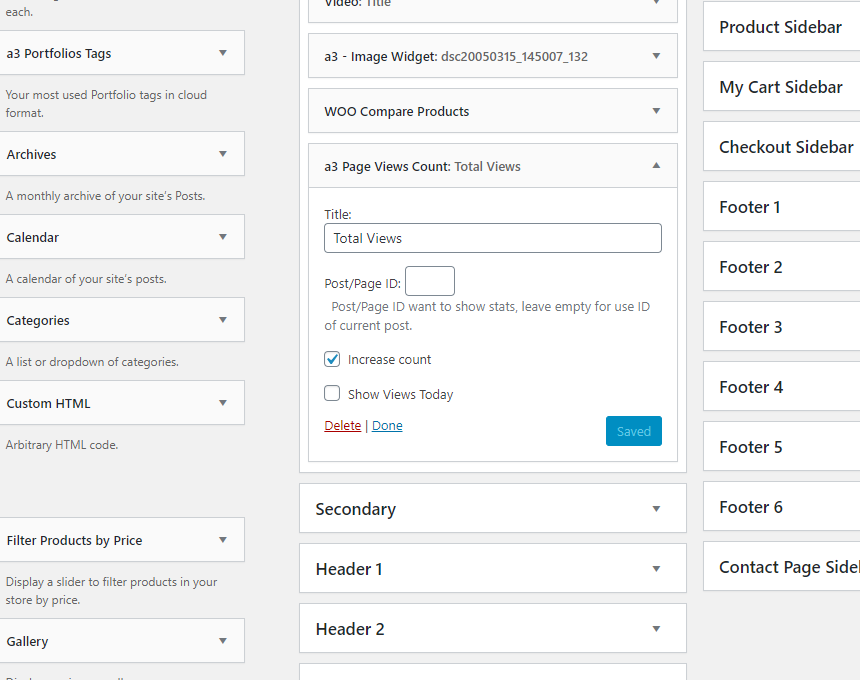This screenshot has height=680, width=860.
Task: Expand the a3 Image Widget arrow
Action: tap(656, 56)
